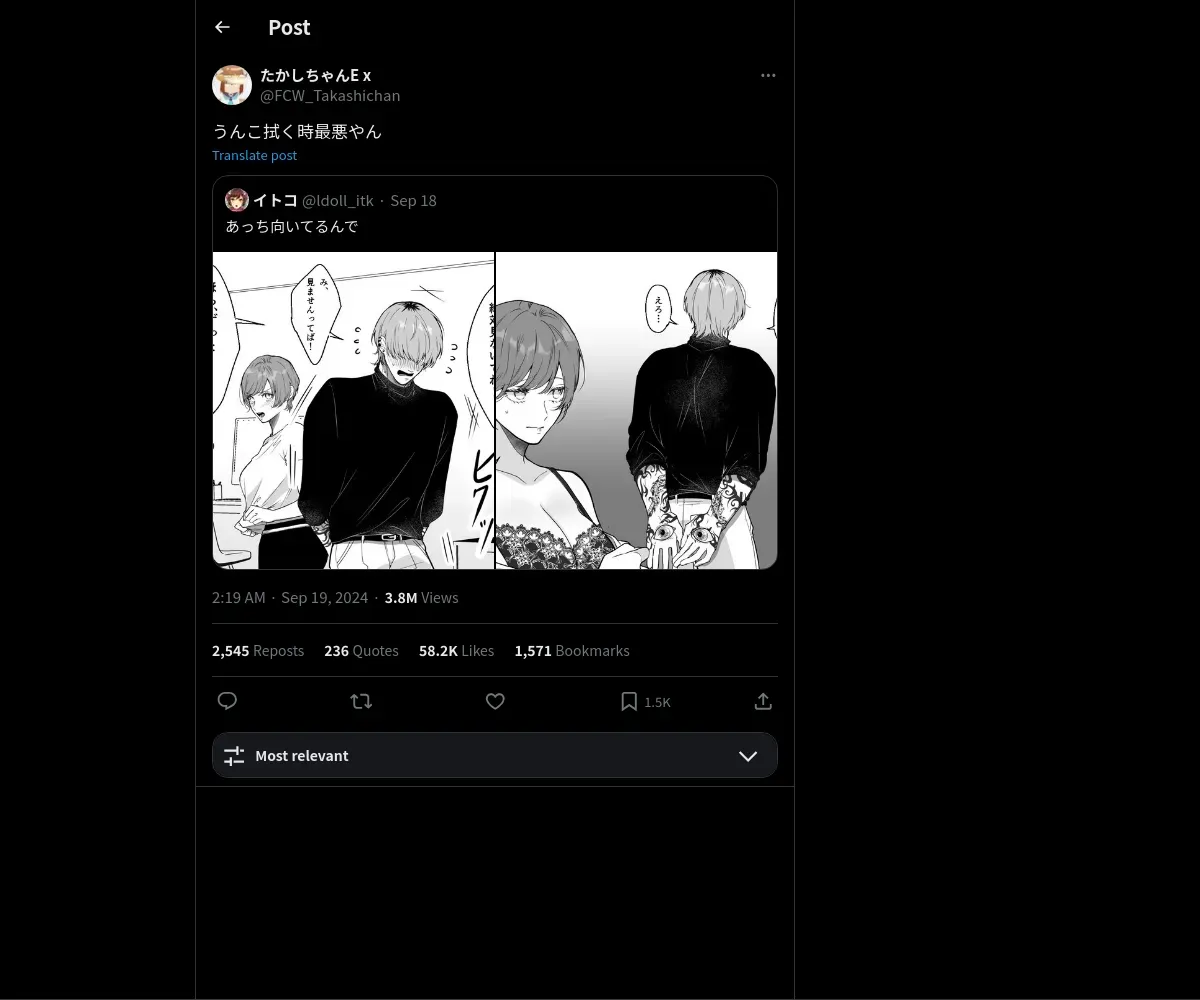Open the left manga panel image
The width and height of the screenshot is (1200, 1000).
(353, 410)
